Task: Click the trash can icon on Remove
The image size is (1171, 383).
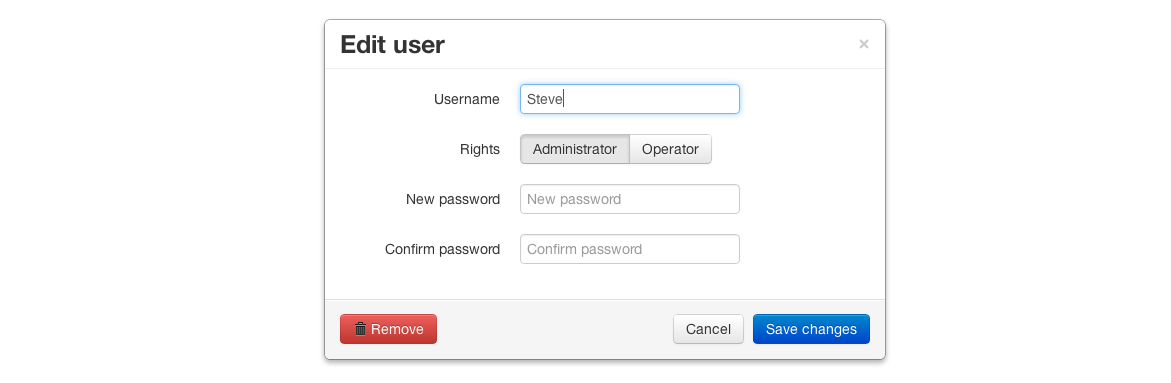Action: (360, 329)
